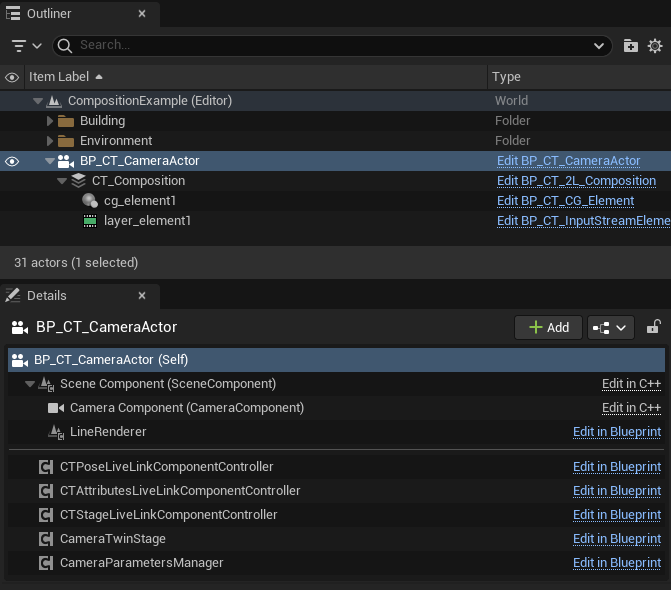Switch to the Details tab
The image size is (671, 590).
(46, 296)
